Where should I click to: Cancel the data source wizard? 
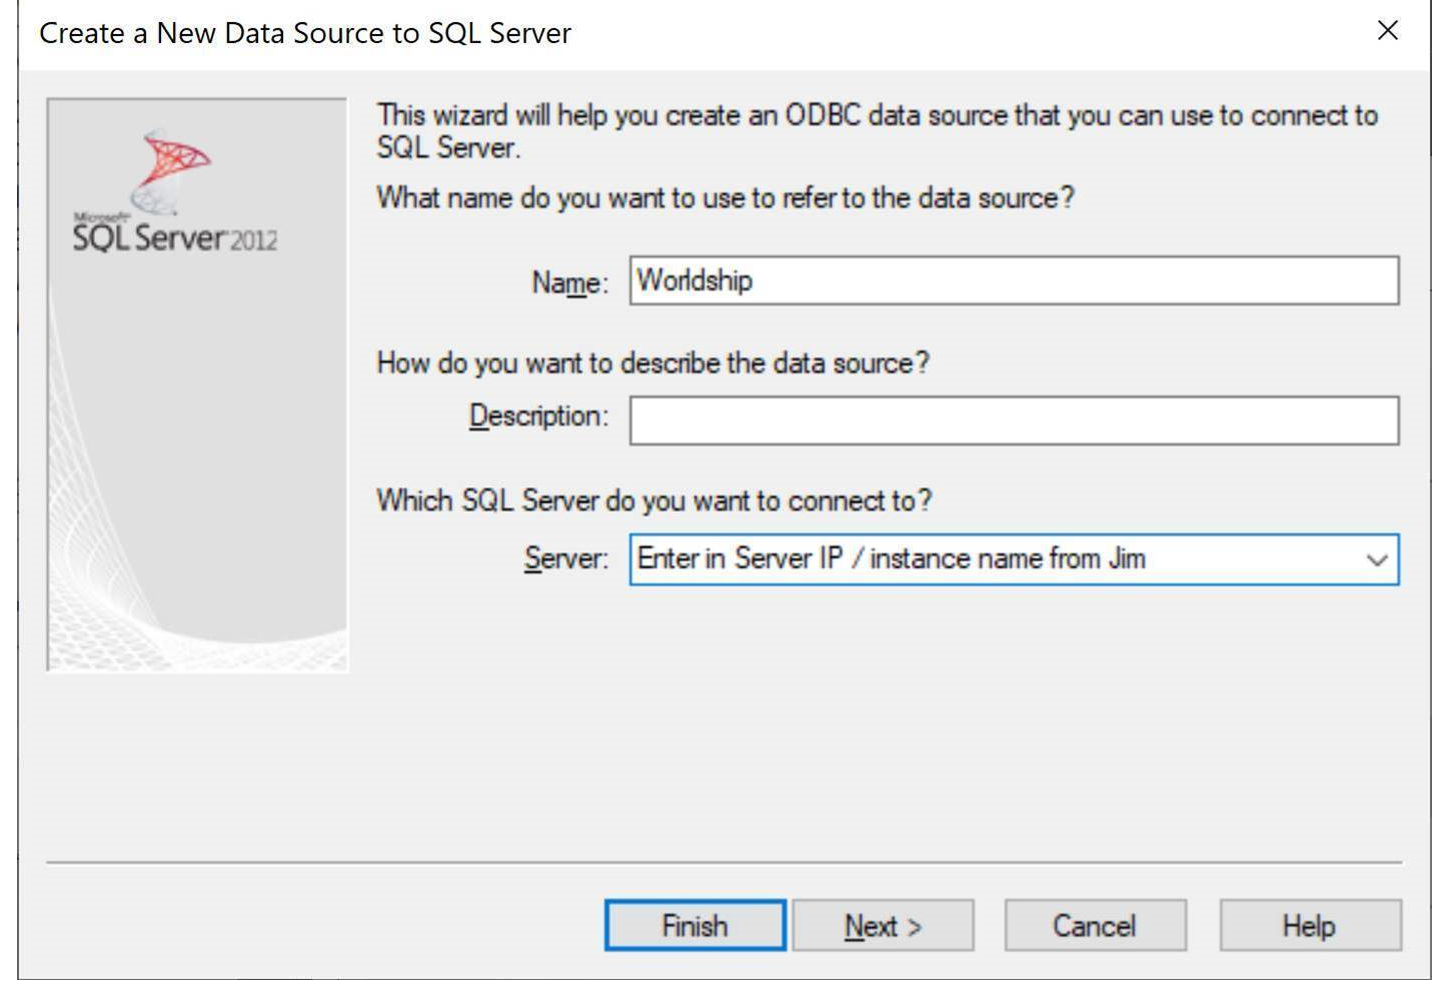[1095, 925]
